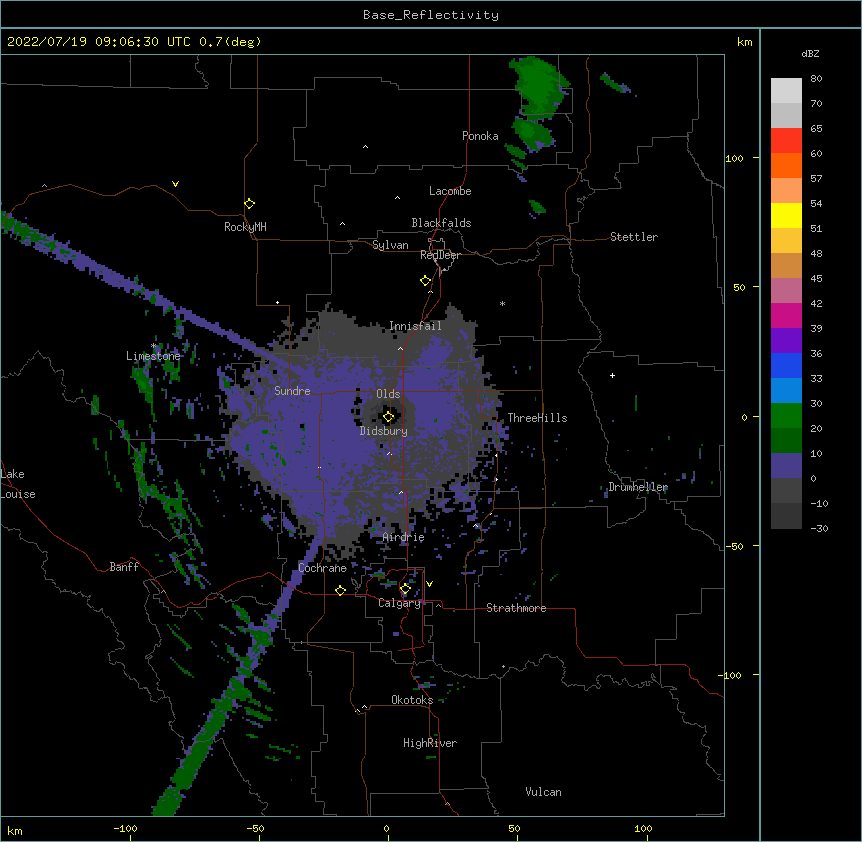This screenshot has height=842, width=862.
Task: Select the Sylvan label
Action: (390, 245)
